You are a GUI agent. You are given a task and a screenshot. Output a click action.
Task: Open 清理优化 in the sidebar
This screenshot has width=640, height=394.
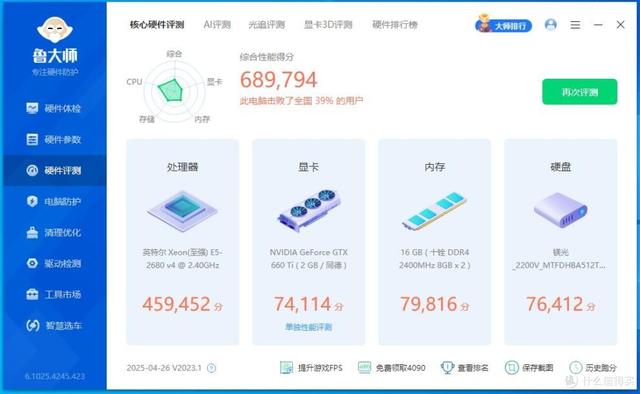53,232
